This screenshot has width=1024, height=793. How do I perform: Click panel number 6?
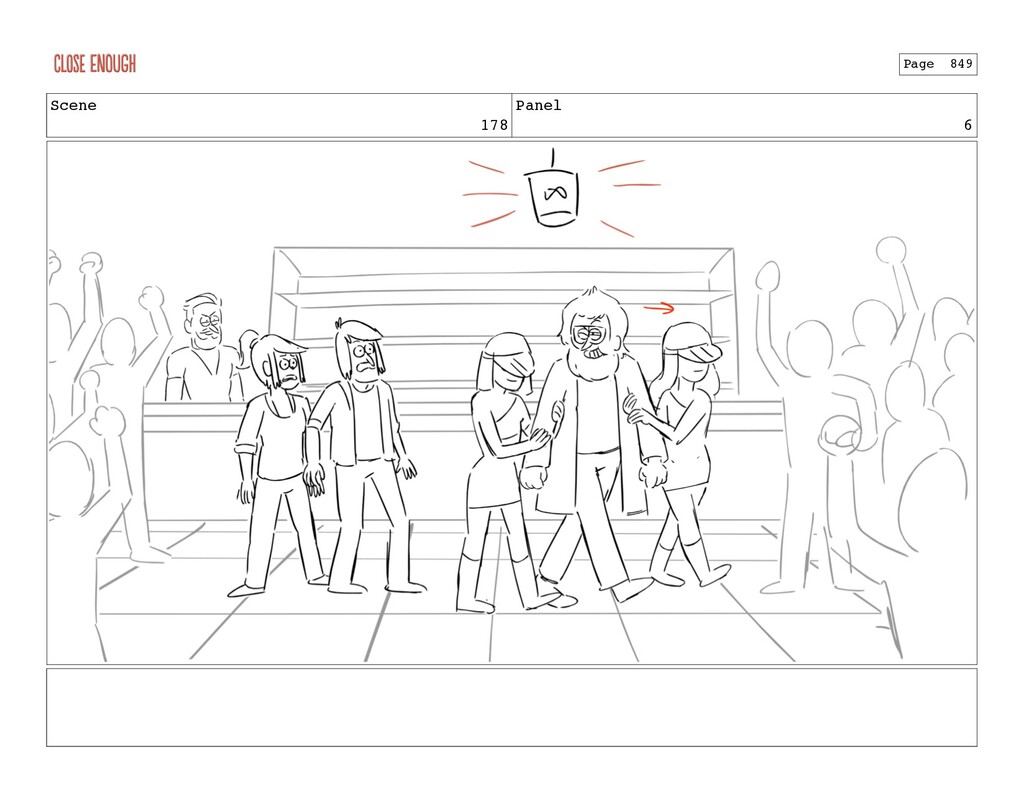(968, 125)
